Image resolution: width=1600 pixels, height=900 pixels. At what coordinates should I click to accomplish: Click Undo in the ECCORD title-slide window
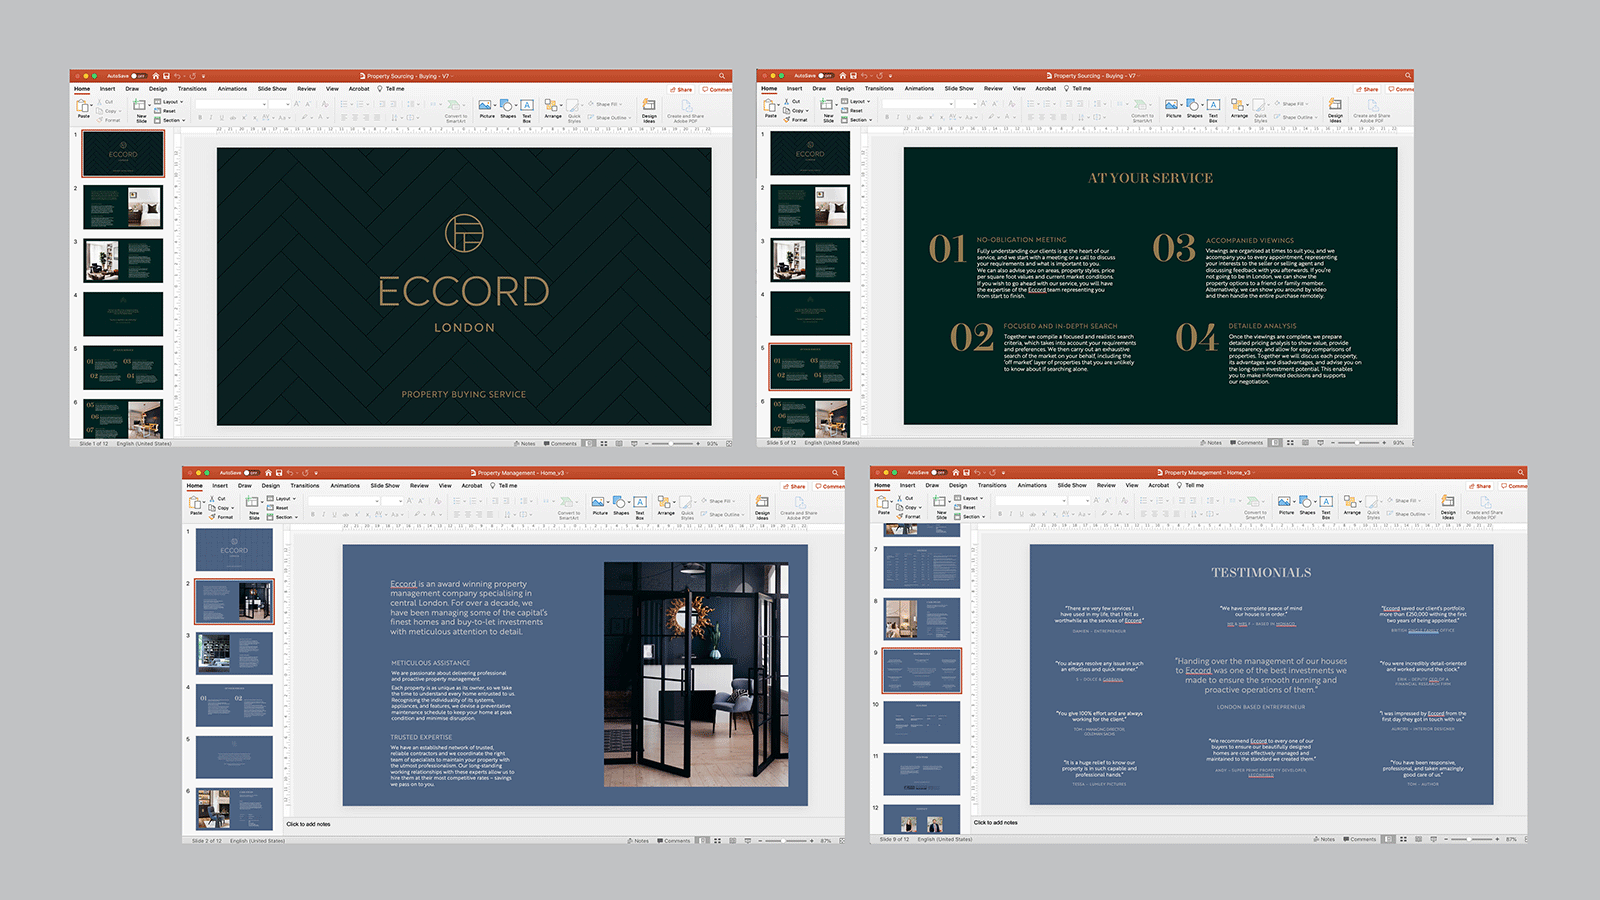(177, 76)
